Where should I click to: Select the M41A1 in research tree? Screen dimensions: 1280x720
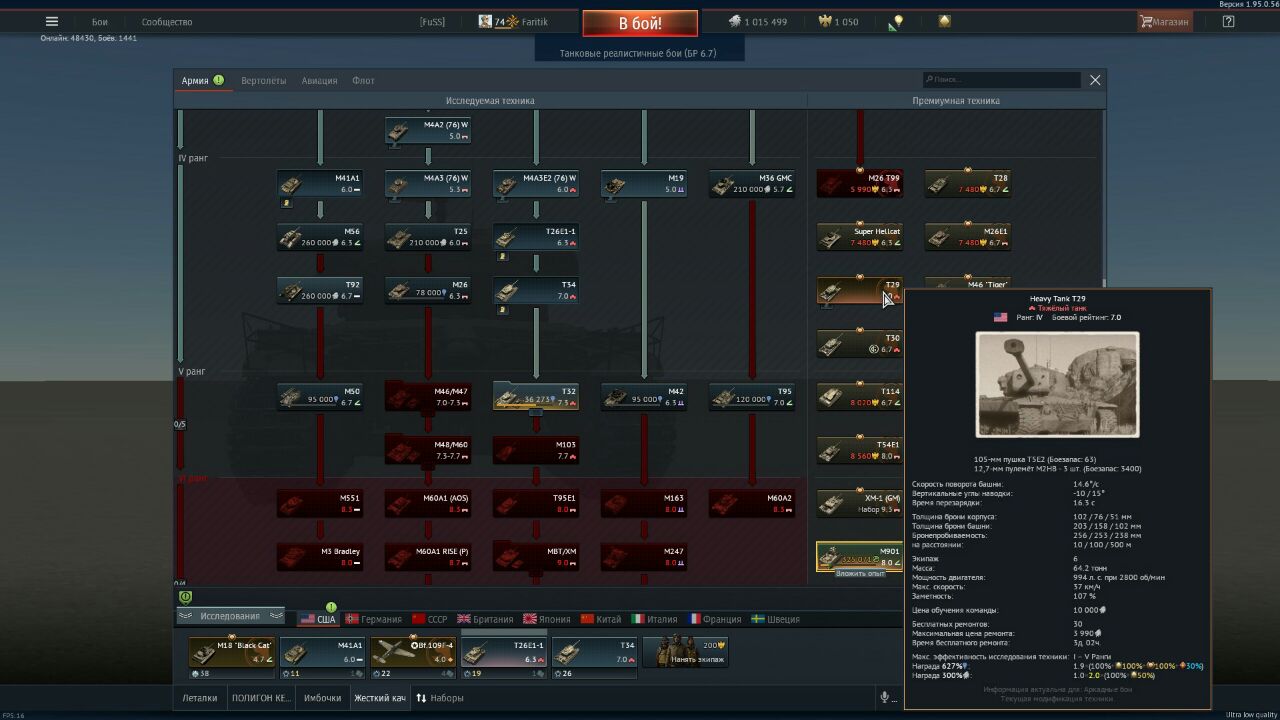pos(320,184)
